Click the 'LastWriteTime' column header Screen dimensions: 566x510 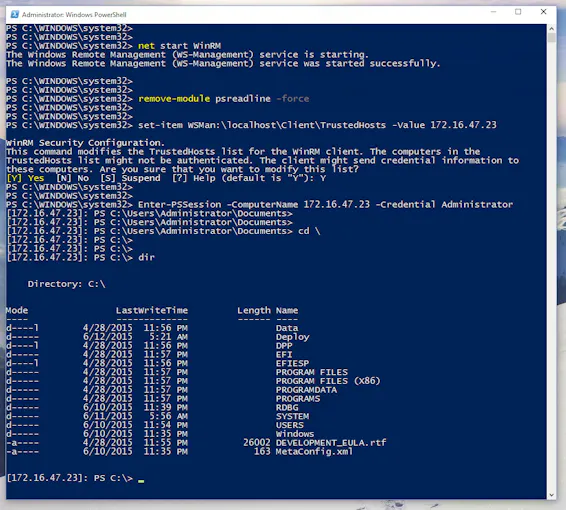[x=152, y=310]
